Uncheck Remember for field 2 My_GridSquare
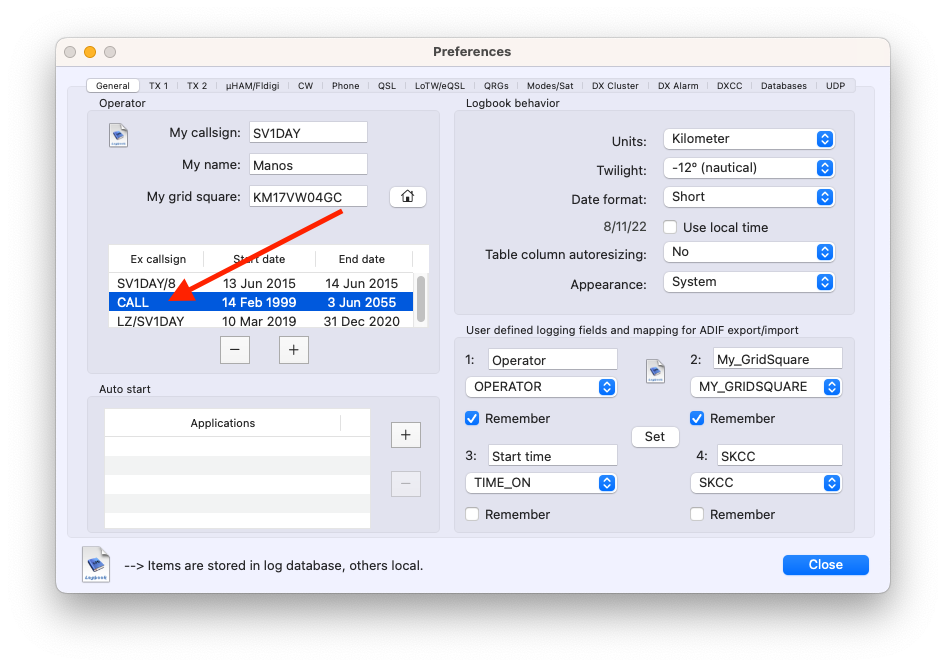The image size is (946, 667). coord(697,419)
